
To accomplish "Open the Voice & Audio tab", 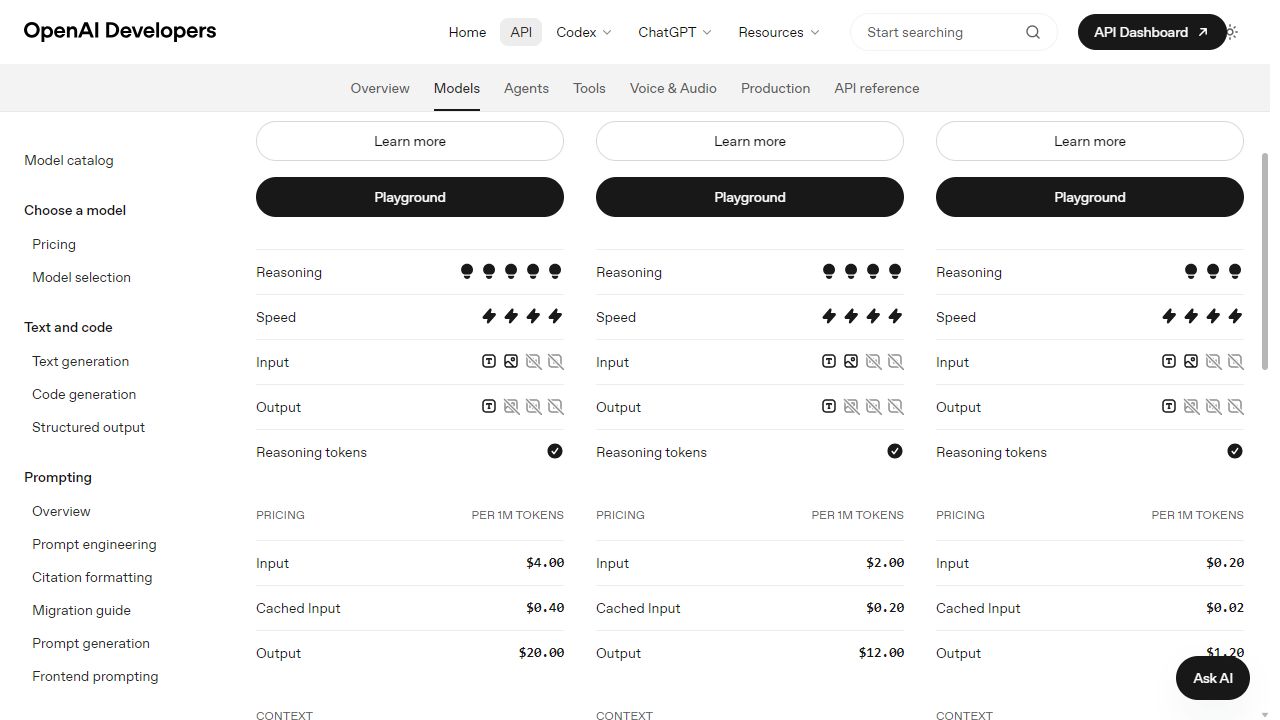I will coord(673,88).
